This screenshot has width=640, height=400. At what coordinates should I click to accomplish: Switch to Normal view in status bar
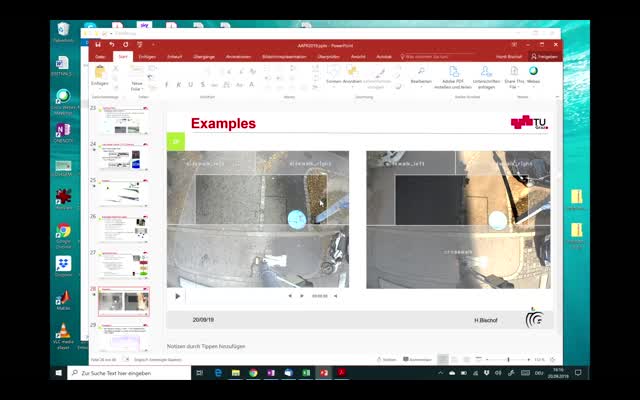coord(442,360)
